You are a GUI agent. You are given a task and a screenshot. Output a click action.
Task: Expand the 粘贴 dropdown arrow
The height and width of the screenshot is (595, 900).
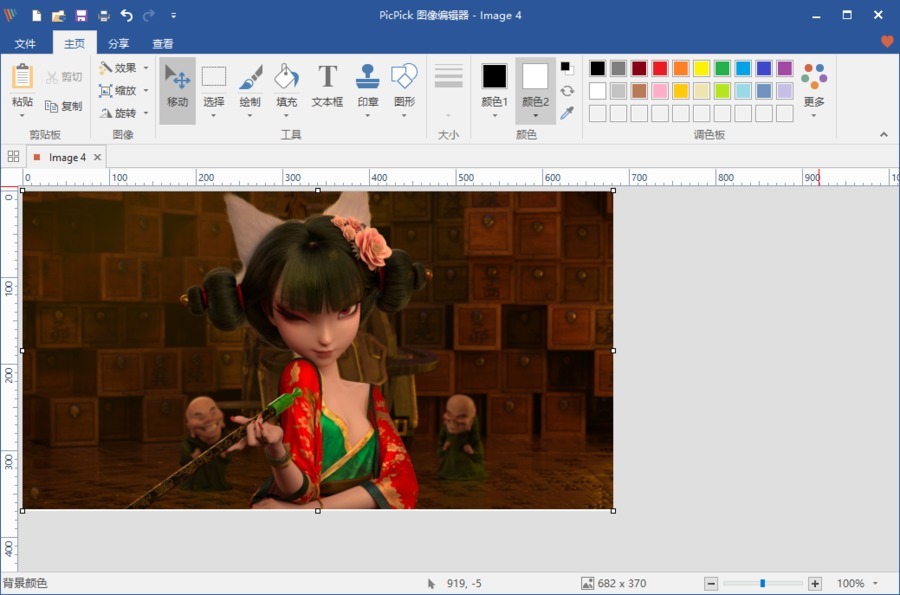[22, 116]
